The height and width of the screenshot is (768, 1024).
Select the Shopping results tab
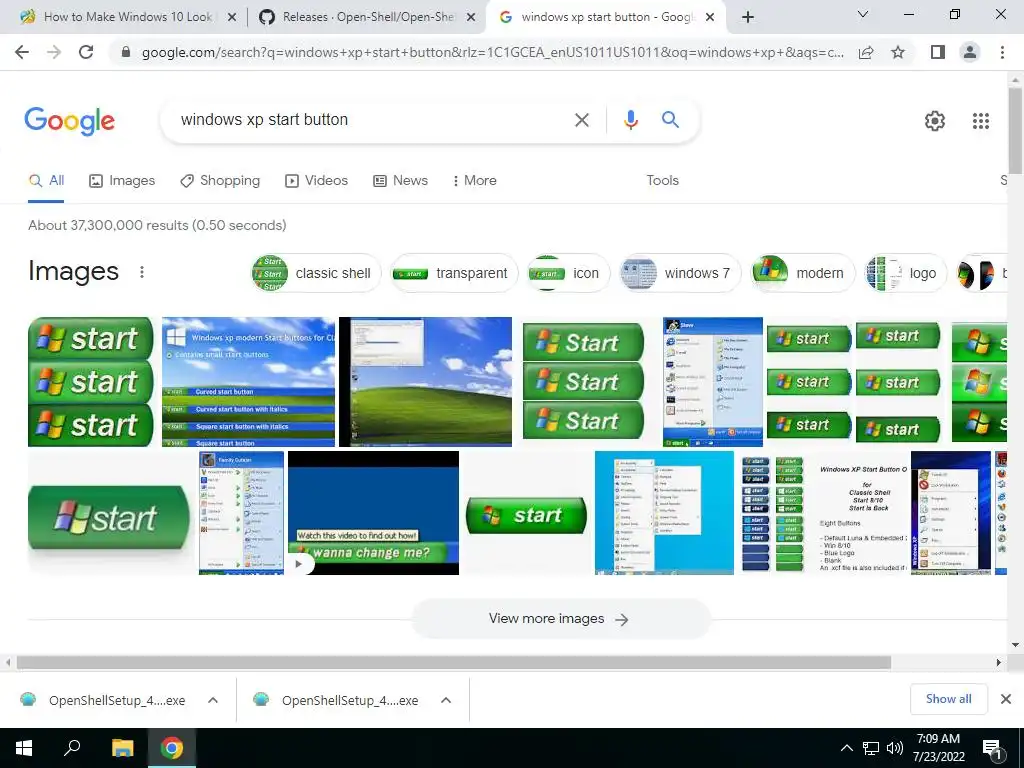tap(220, 180)
